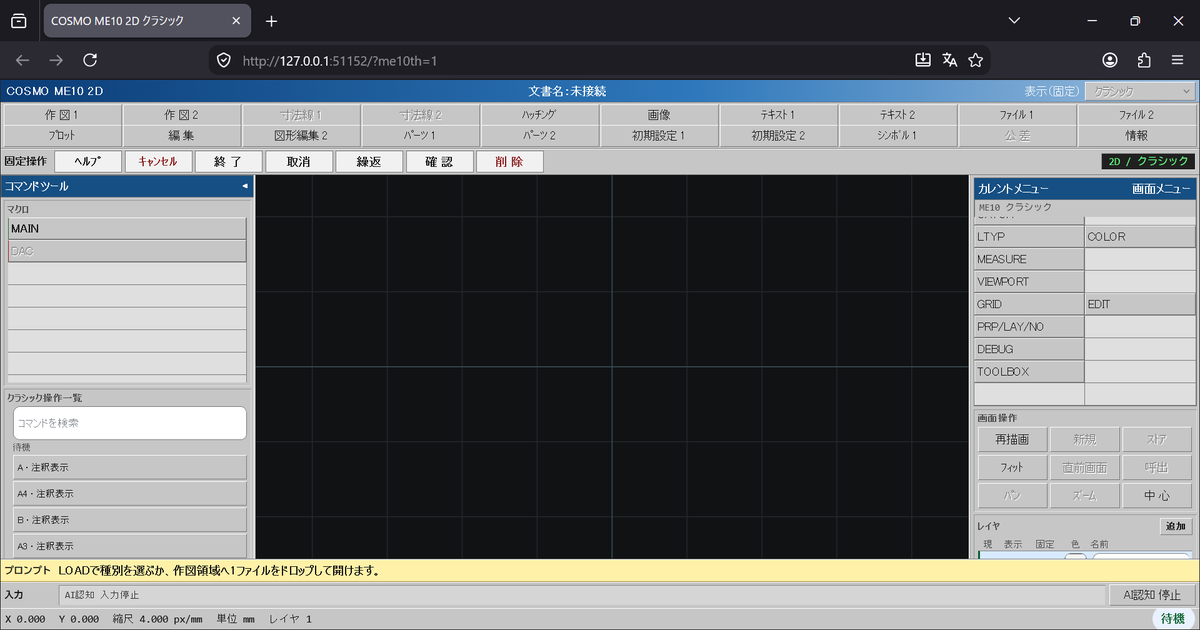Image resolution: width=1200 pixels, height=630 pixels.
Task: Click the フィット fit-view button
Action: click(x=1012, y=467)
